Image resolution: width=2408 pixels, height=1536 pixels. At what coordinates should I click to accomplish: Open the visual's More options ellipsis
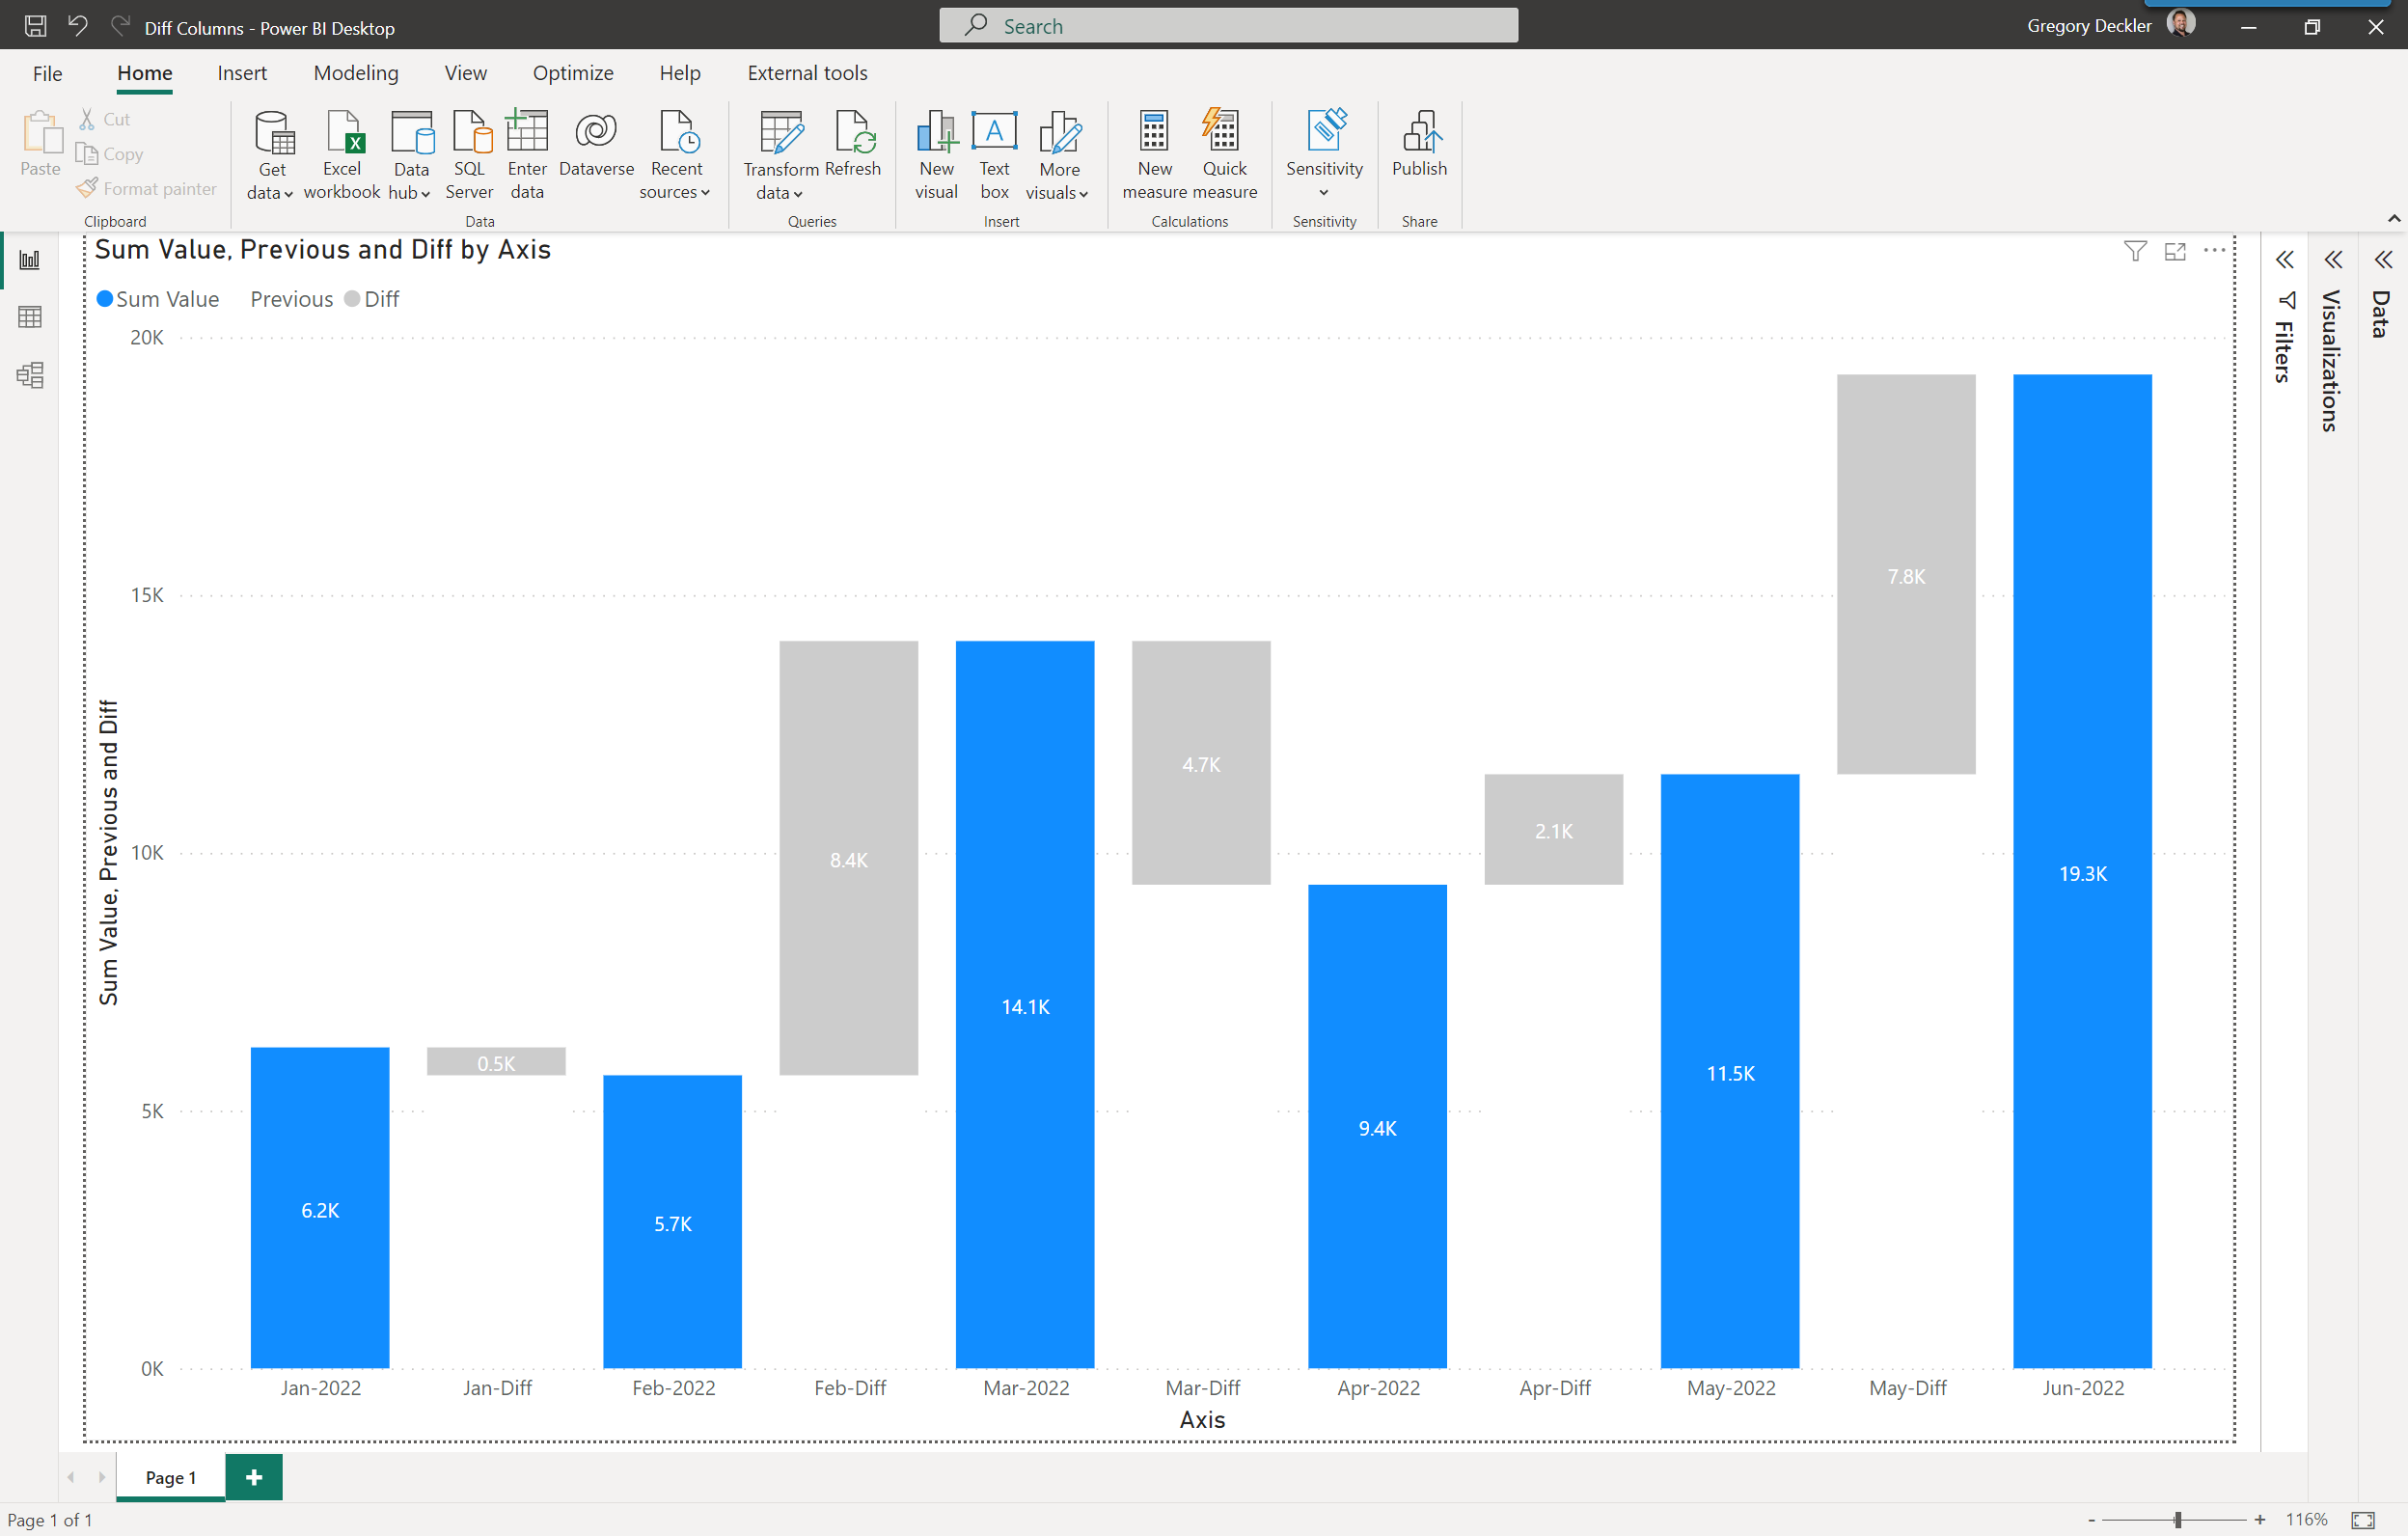pos(2215,250)
